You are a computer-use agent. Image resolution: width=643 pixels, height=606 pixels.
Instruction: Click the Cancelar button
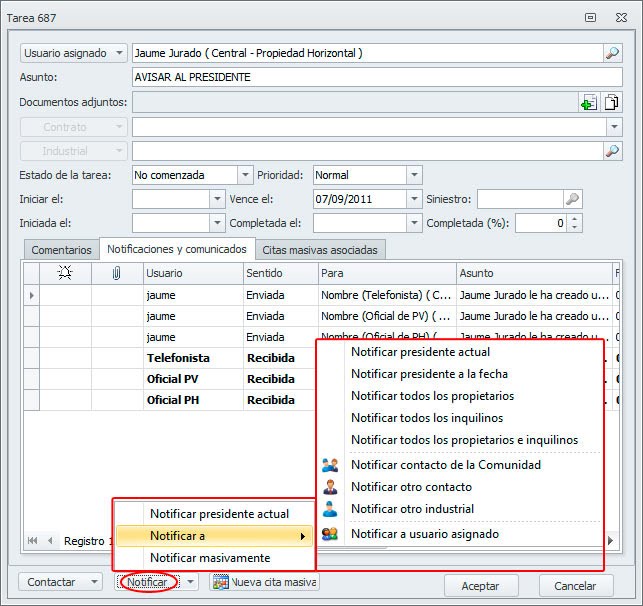[x=575, y=586]
